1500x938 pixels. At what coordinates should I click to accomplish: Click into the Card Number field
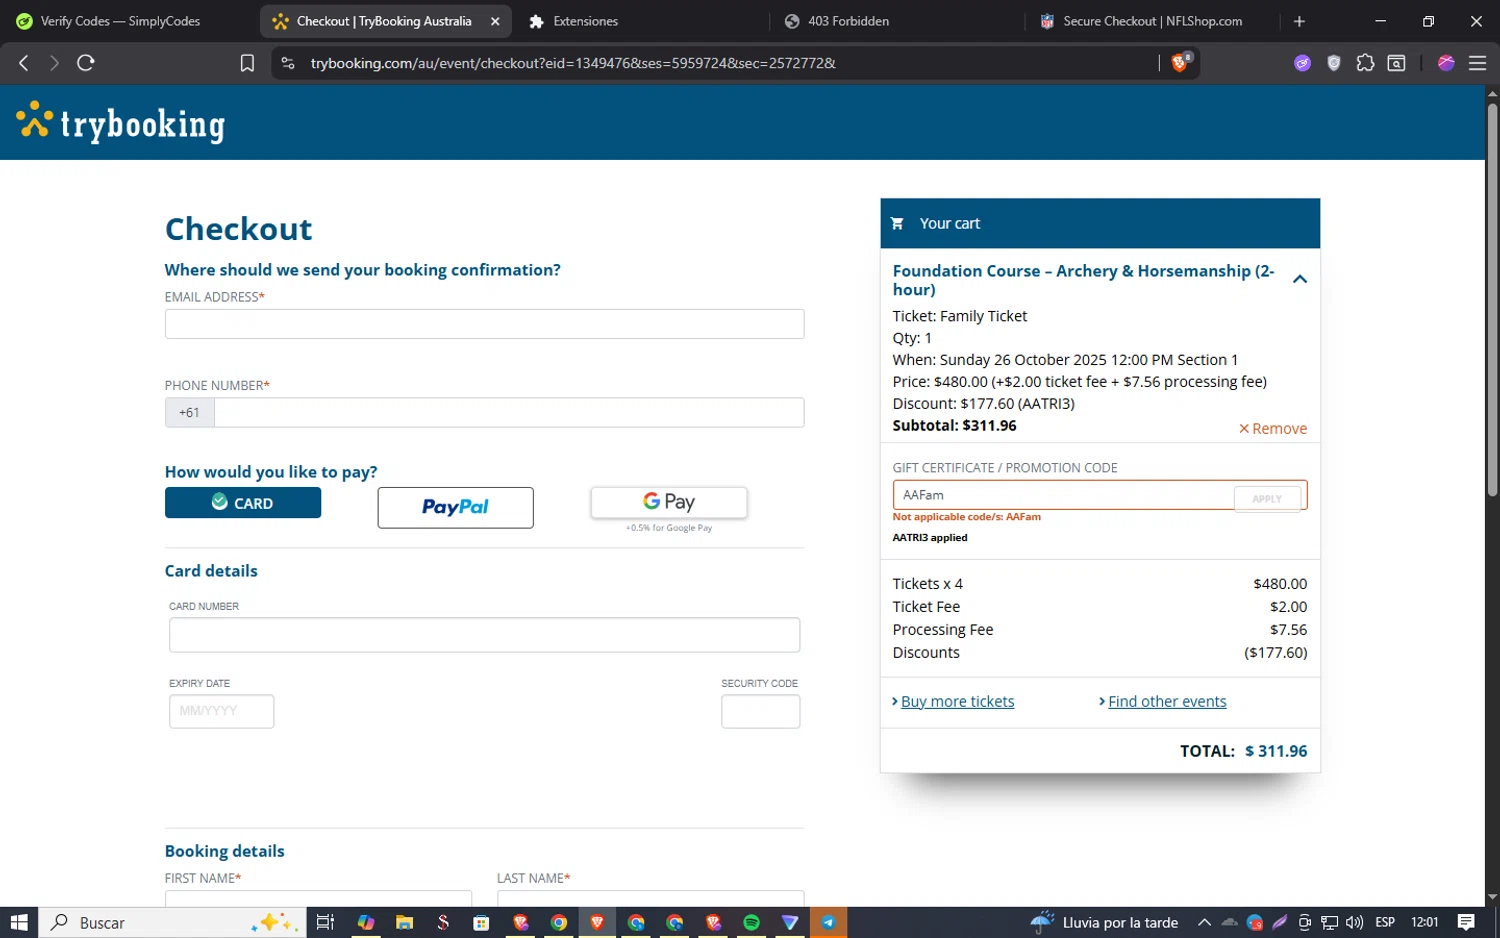pos(484,635)
